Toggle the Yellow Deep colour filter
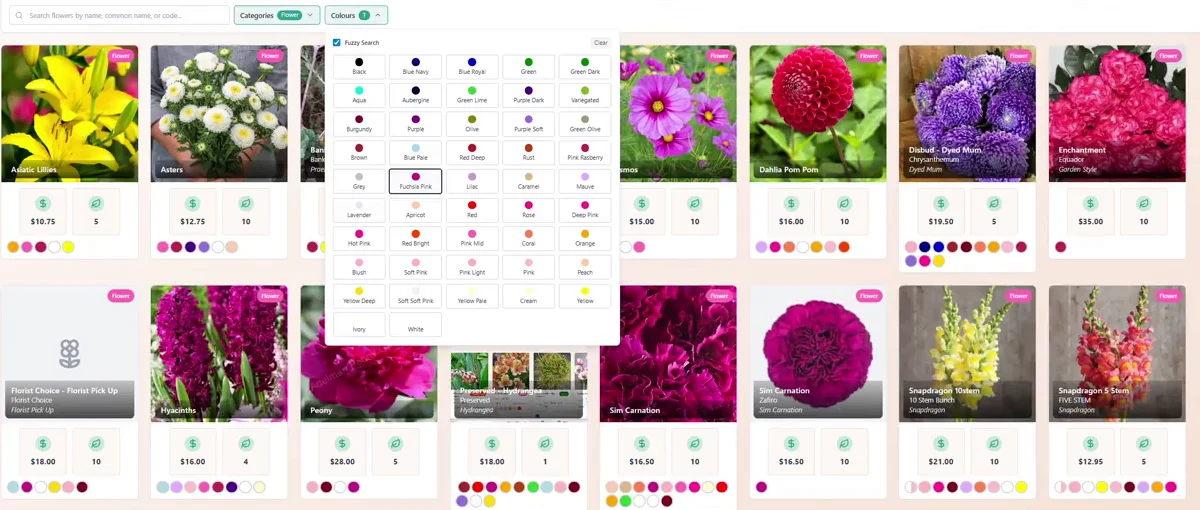Image resolution: width=1200 pixels, height=510 pixels. 359,296
